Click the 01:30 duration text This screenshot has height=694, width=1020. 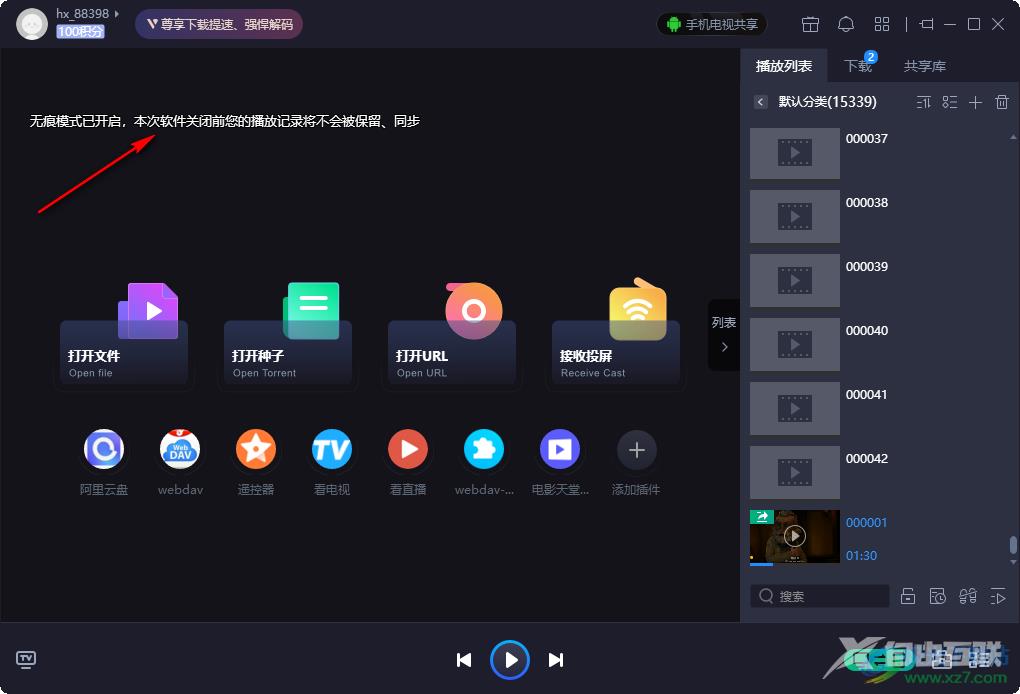pyautogui.click(x=861, y=555)
